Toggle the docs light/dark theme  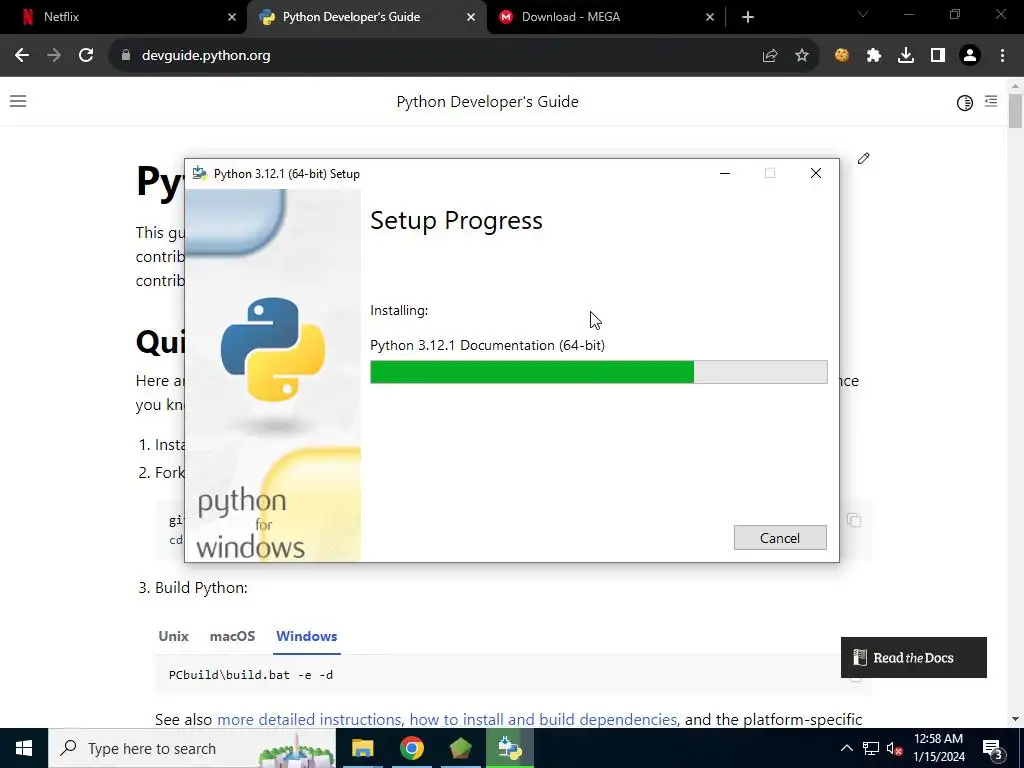(965, 103)
